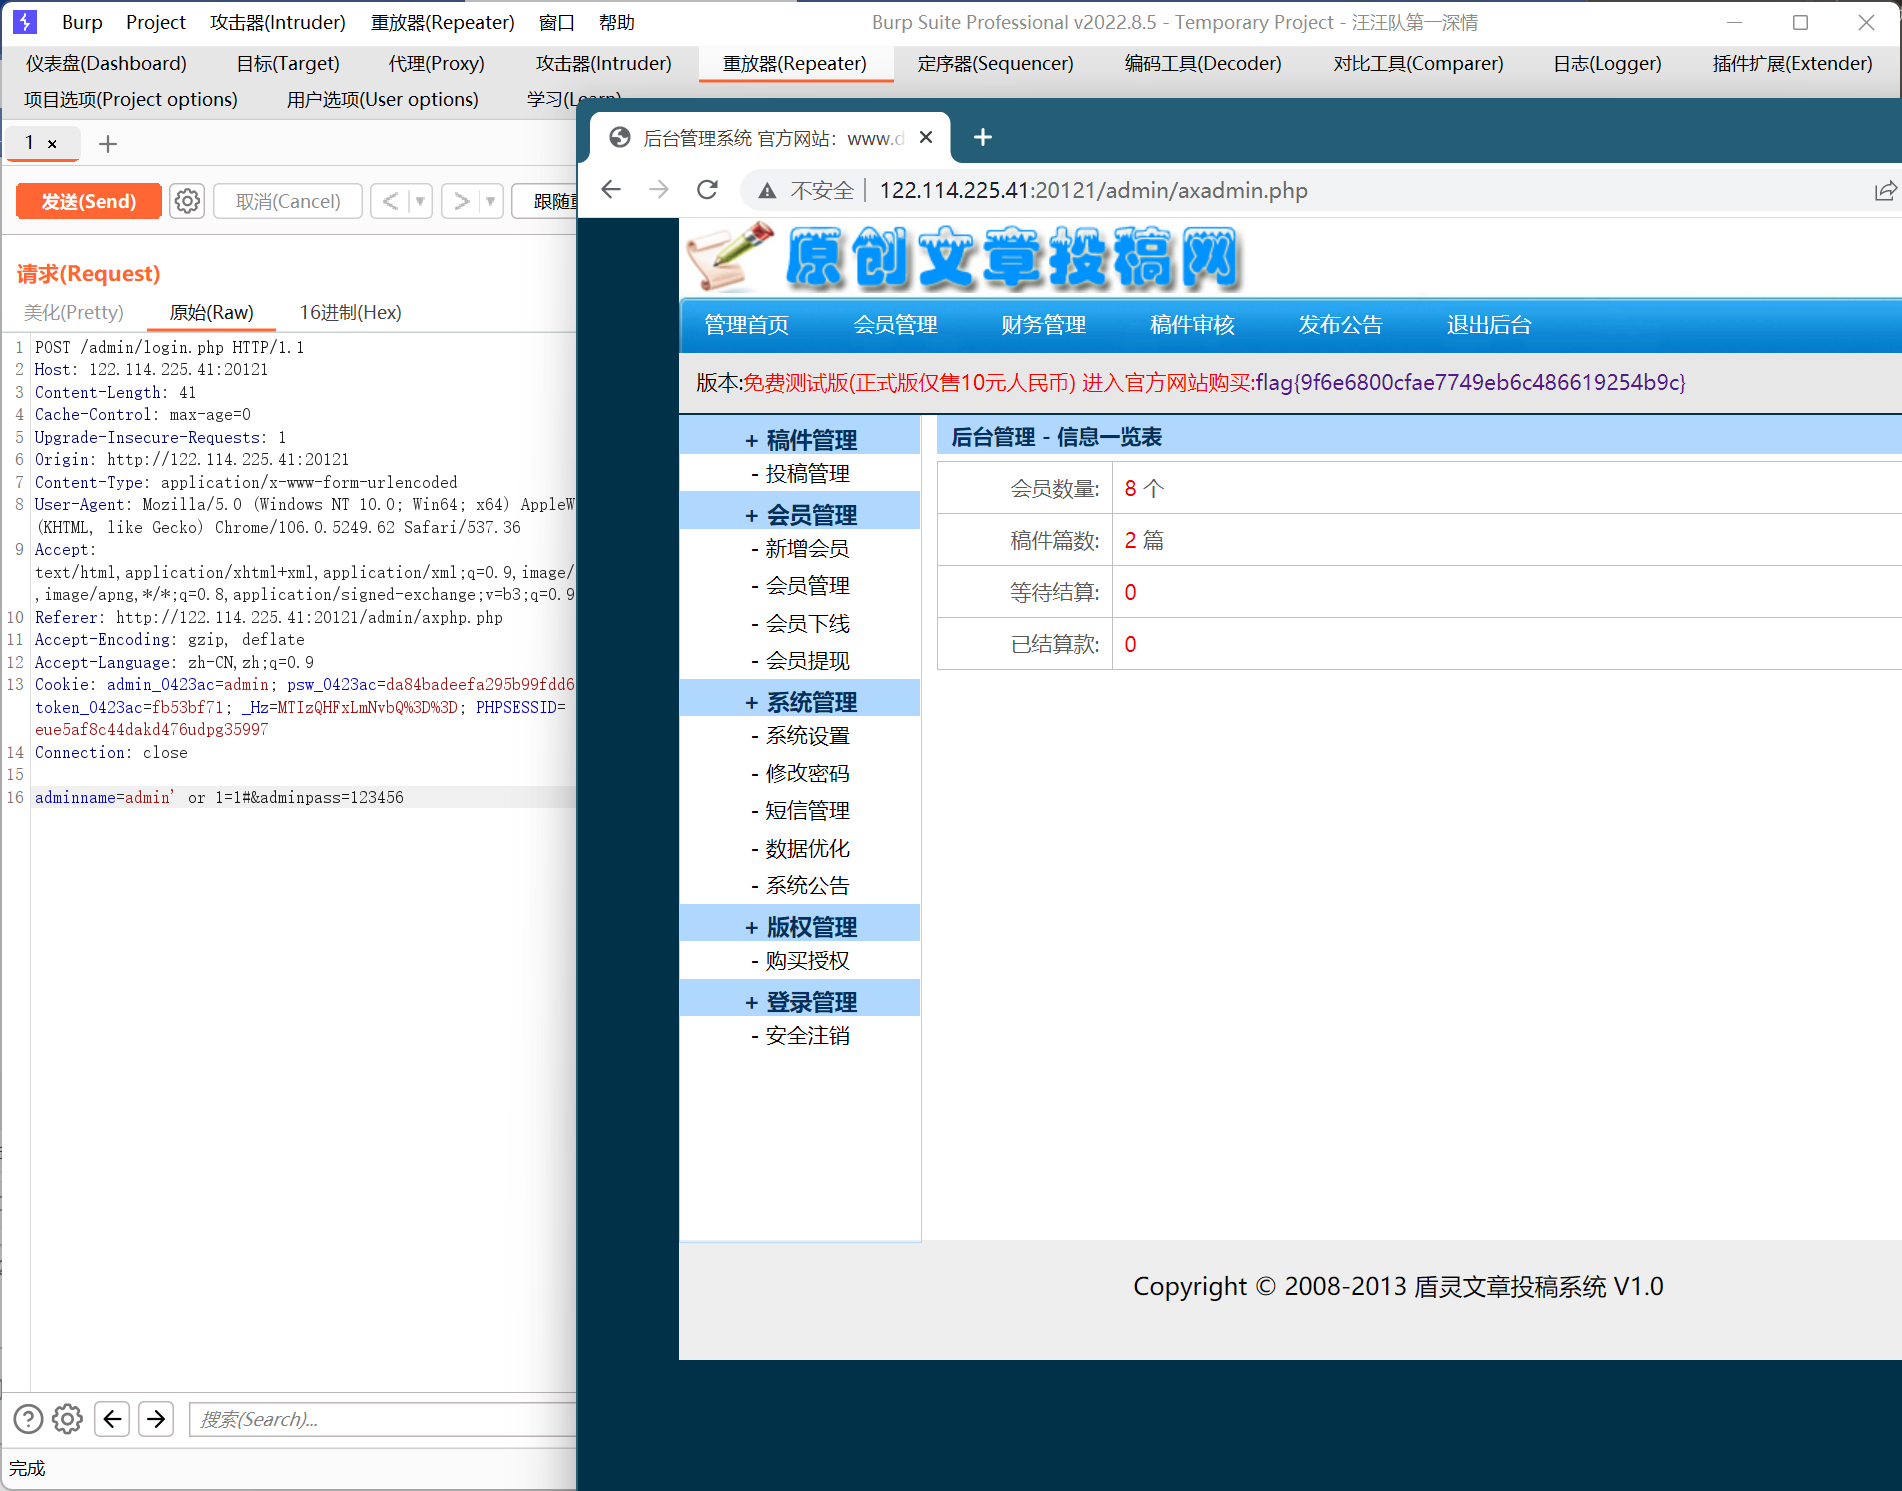This screenshot has height=1491, width=1902.
Task: Expand the 版权管理 sidebar section
Action: click(x=750, y=925)
